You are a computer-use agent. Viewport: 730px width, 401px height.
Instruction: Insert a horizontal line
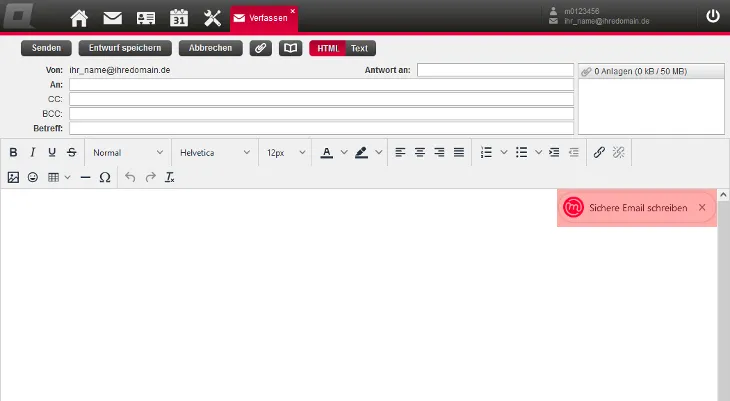coord(85,177)
